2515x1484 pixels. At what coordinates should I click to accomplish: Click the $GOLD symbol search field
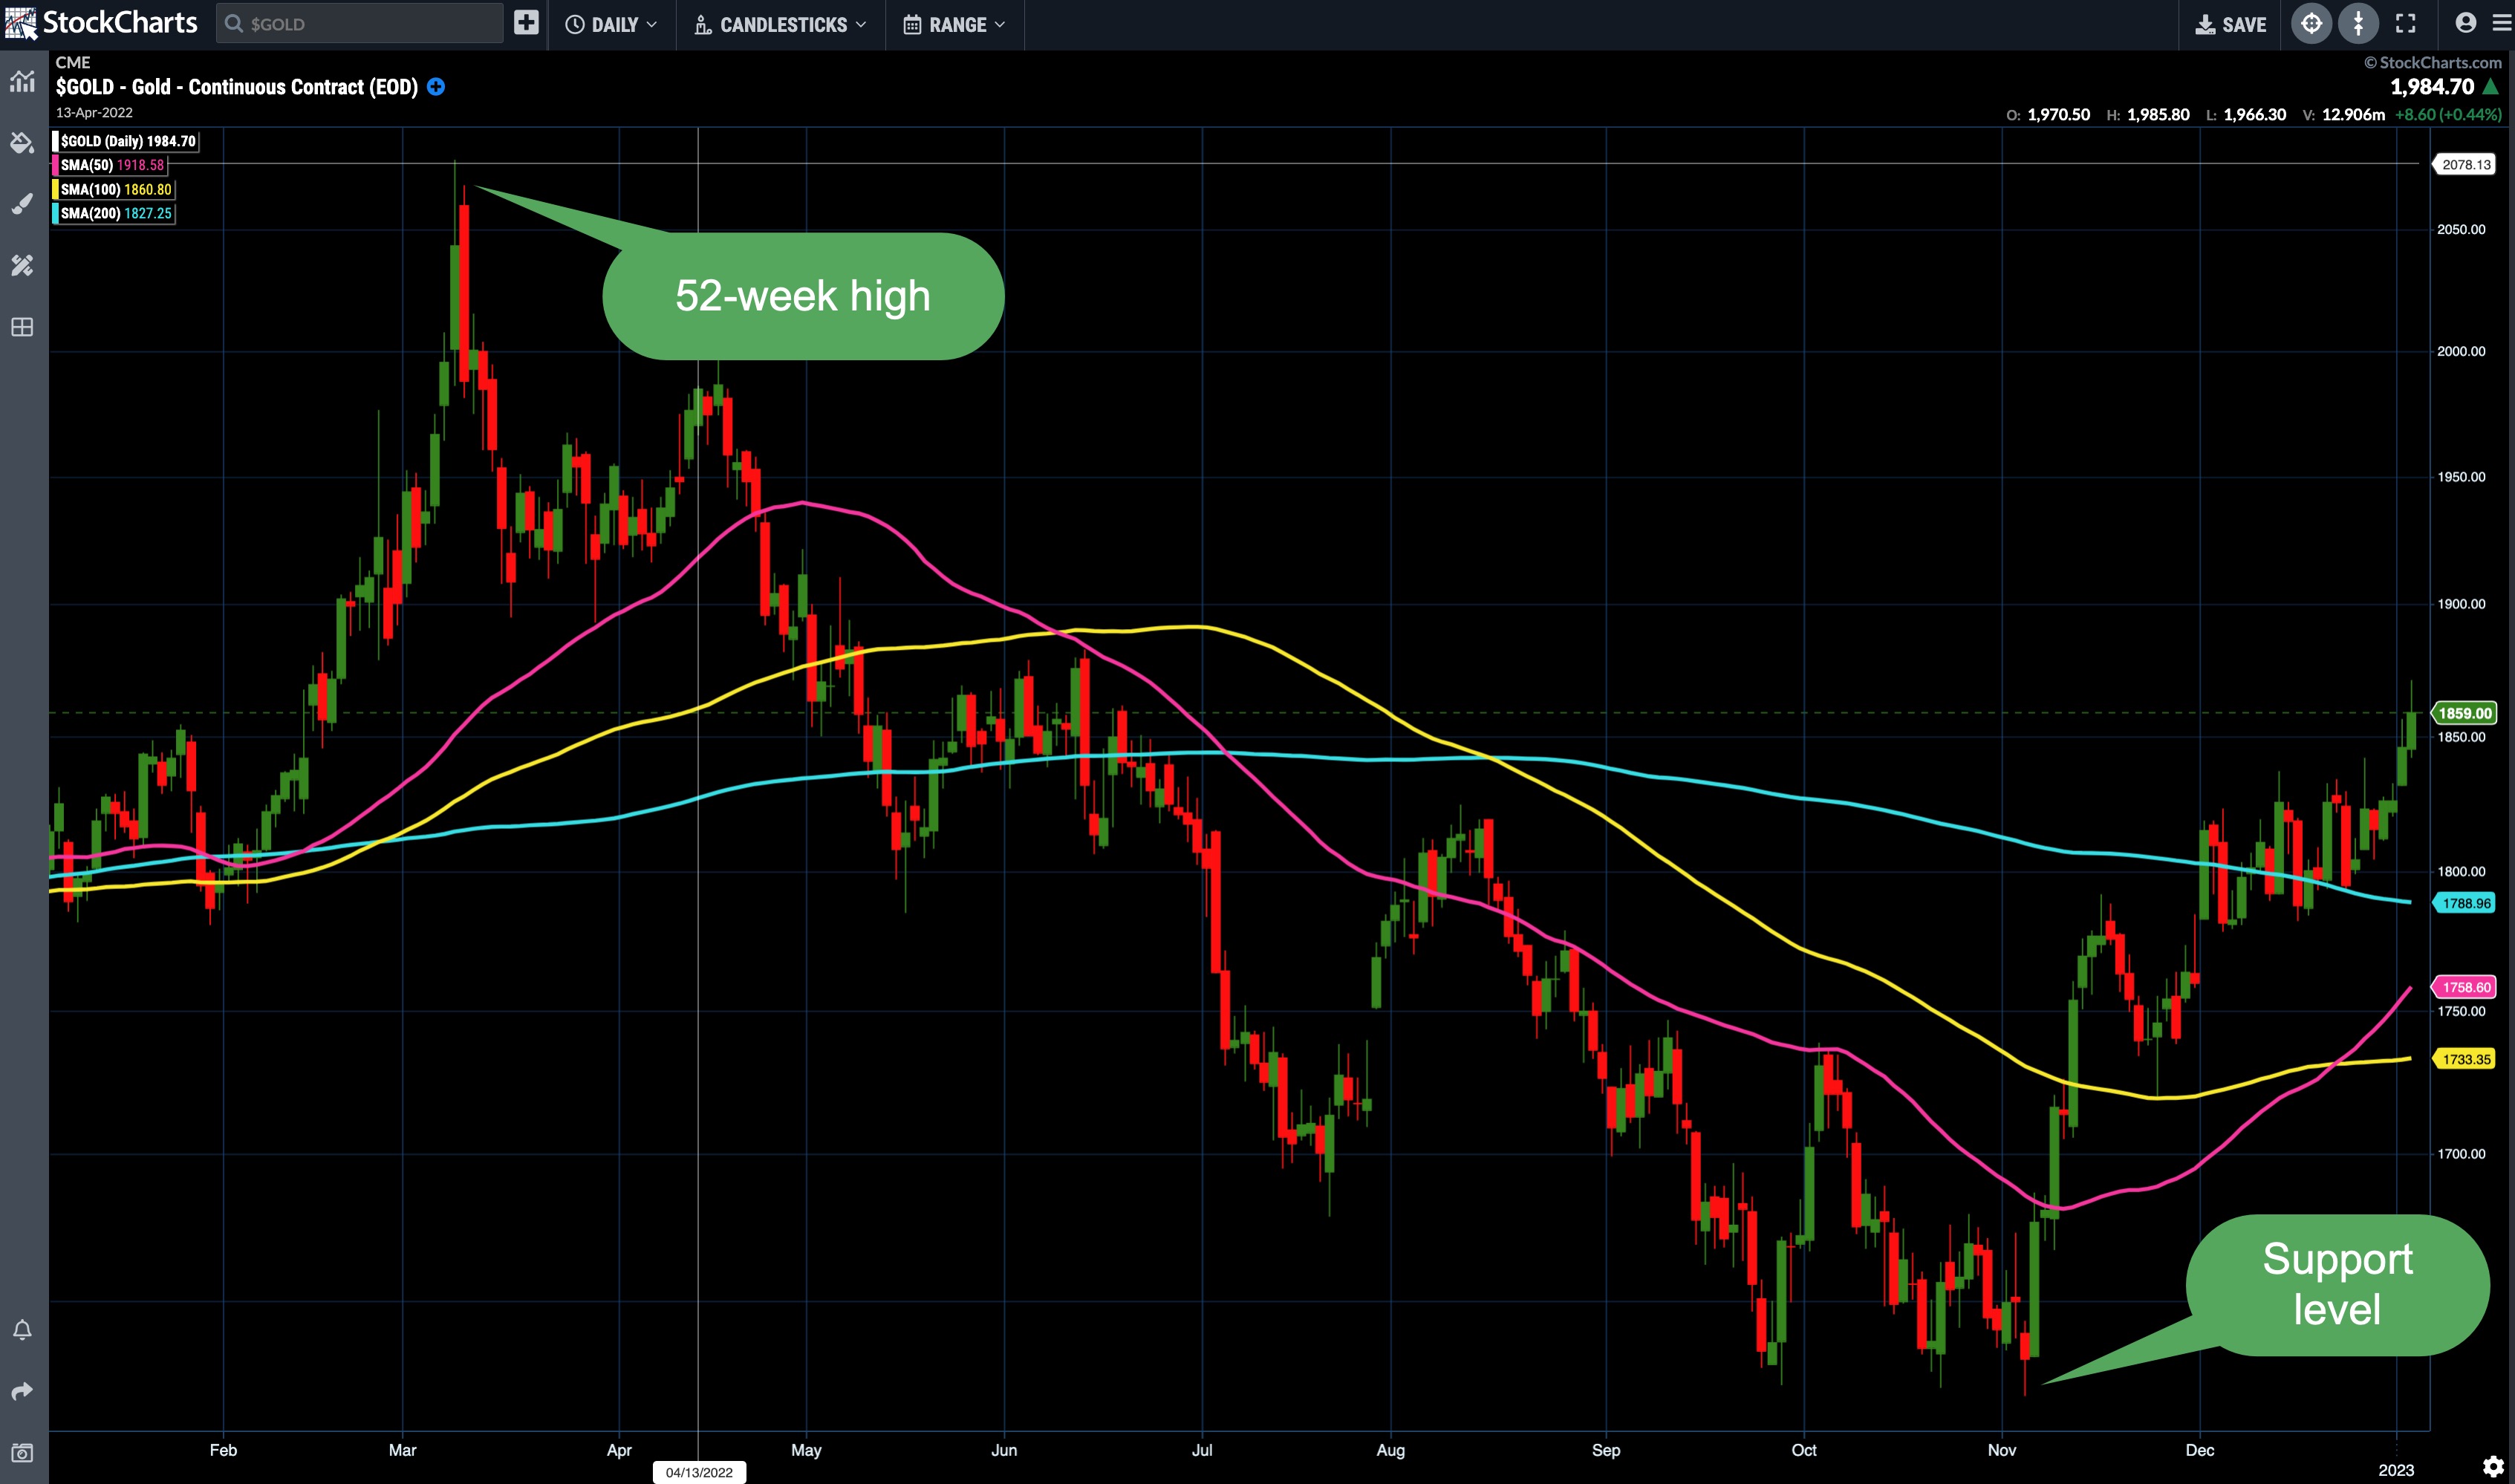[360, 23]
